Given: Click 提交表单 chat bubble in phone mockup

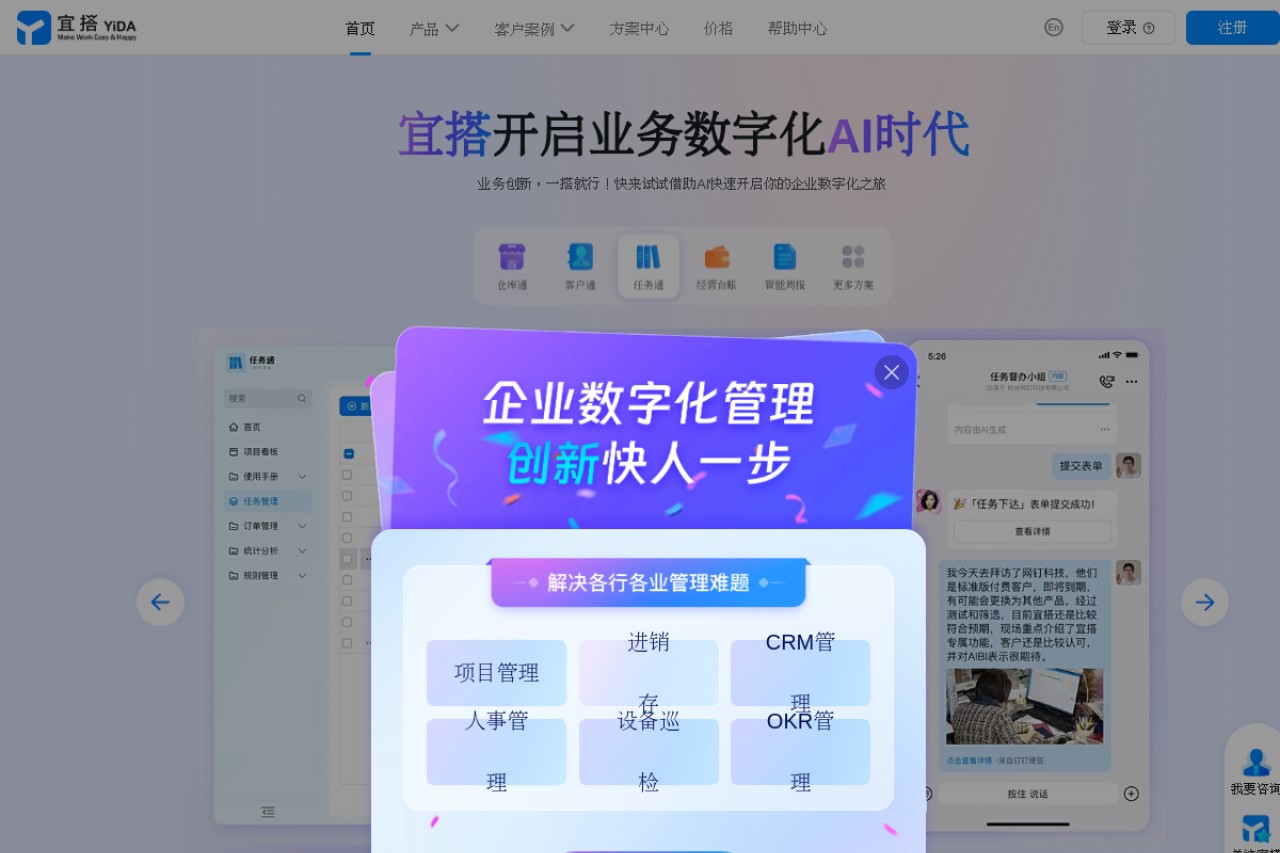Looking at the screenshot, I should 1081,466.
